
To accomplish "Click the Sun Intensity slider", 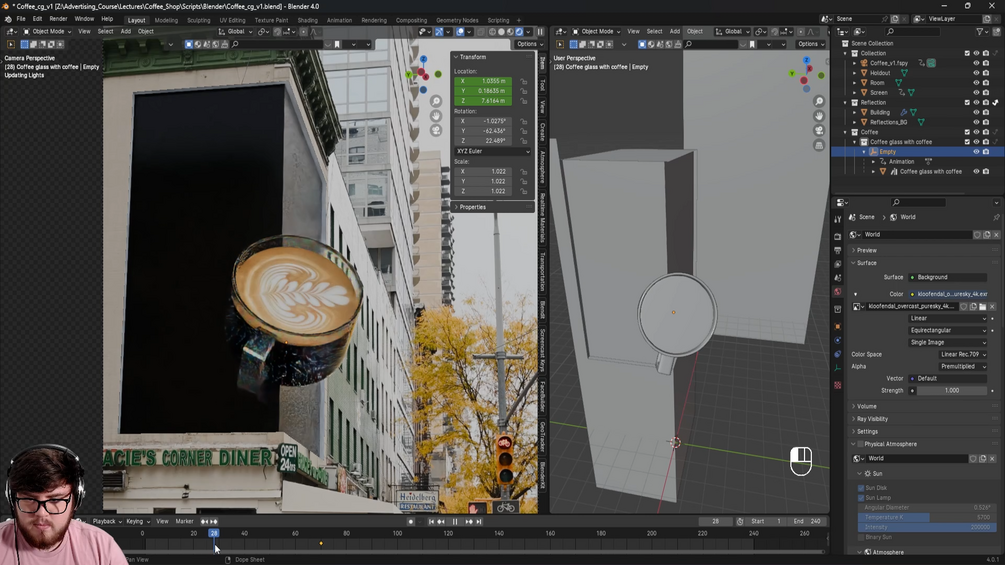I will pyautogui.click(x=926, y=527).
